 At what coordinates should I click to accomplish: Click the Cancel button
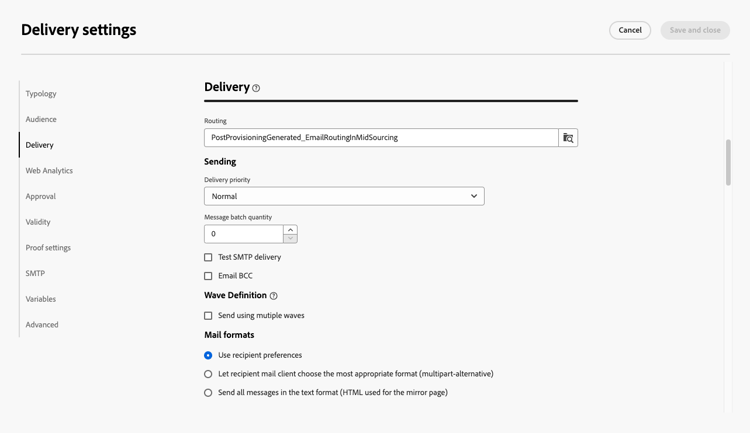630,30
